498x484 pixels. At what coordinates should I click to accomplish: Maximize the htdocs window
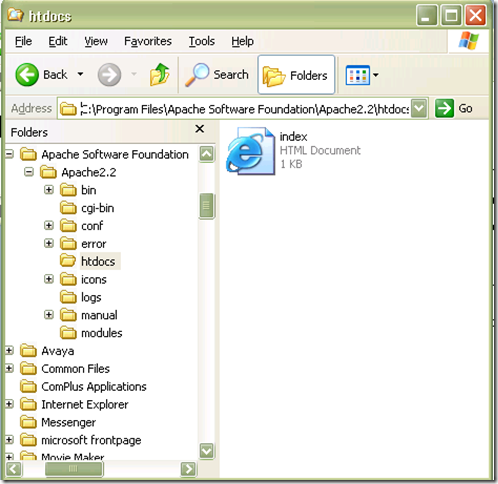451,15
